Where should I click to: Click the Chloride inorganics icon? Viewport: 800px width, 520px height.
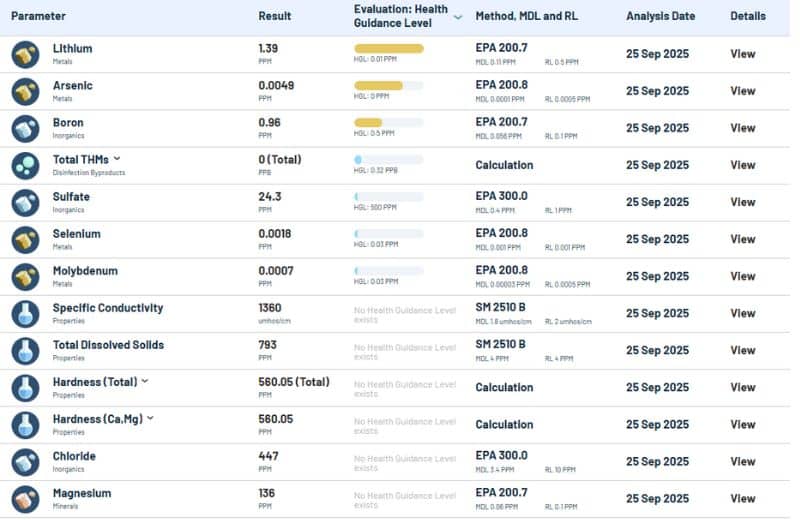click(x=25, y=461)
